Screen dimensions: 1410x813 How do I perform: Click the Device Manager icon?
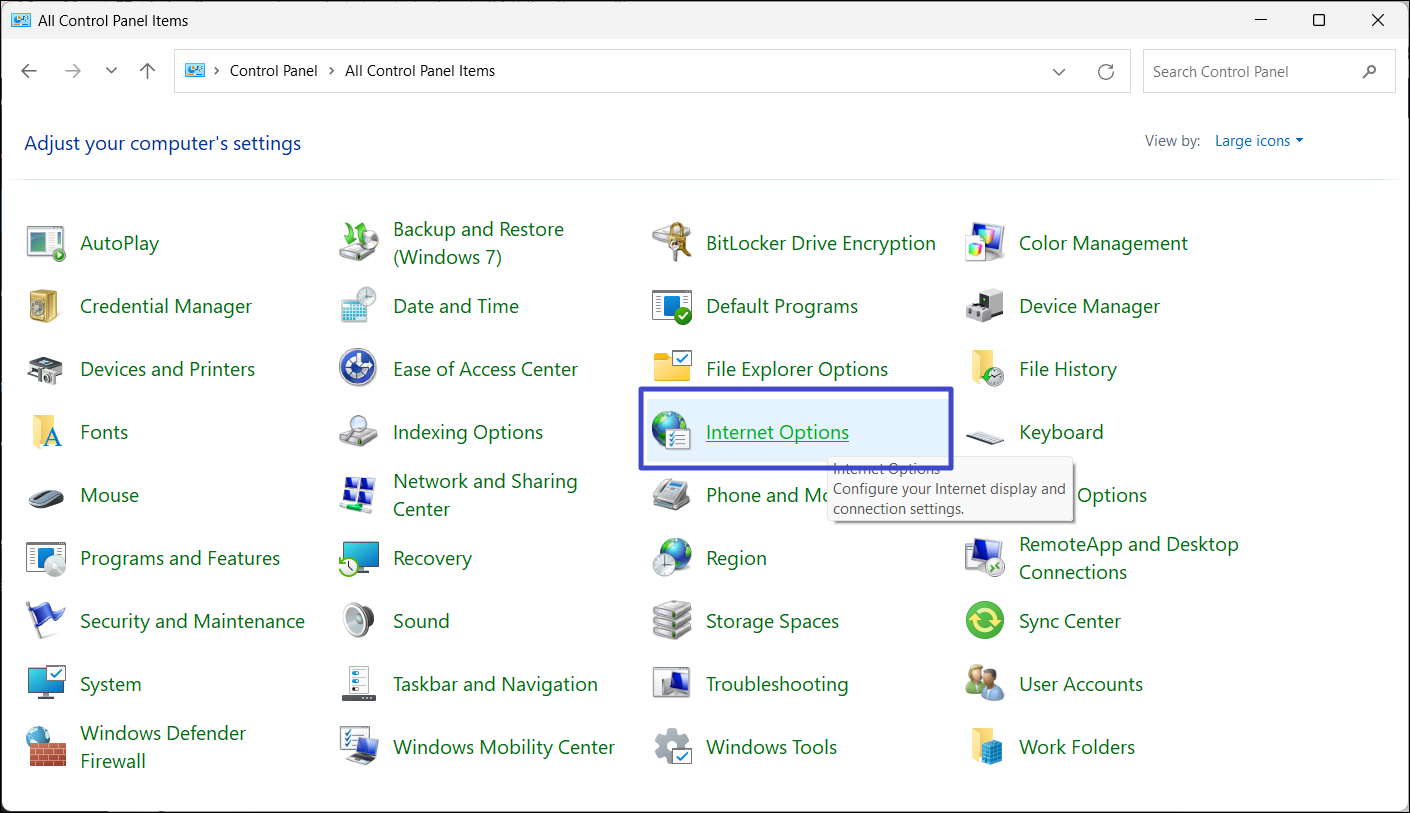coord(985,306)
